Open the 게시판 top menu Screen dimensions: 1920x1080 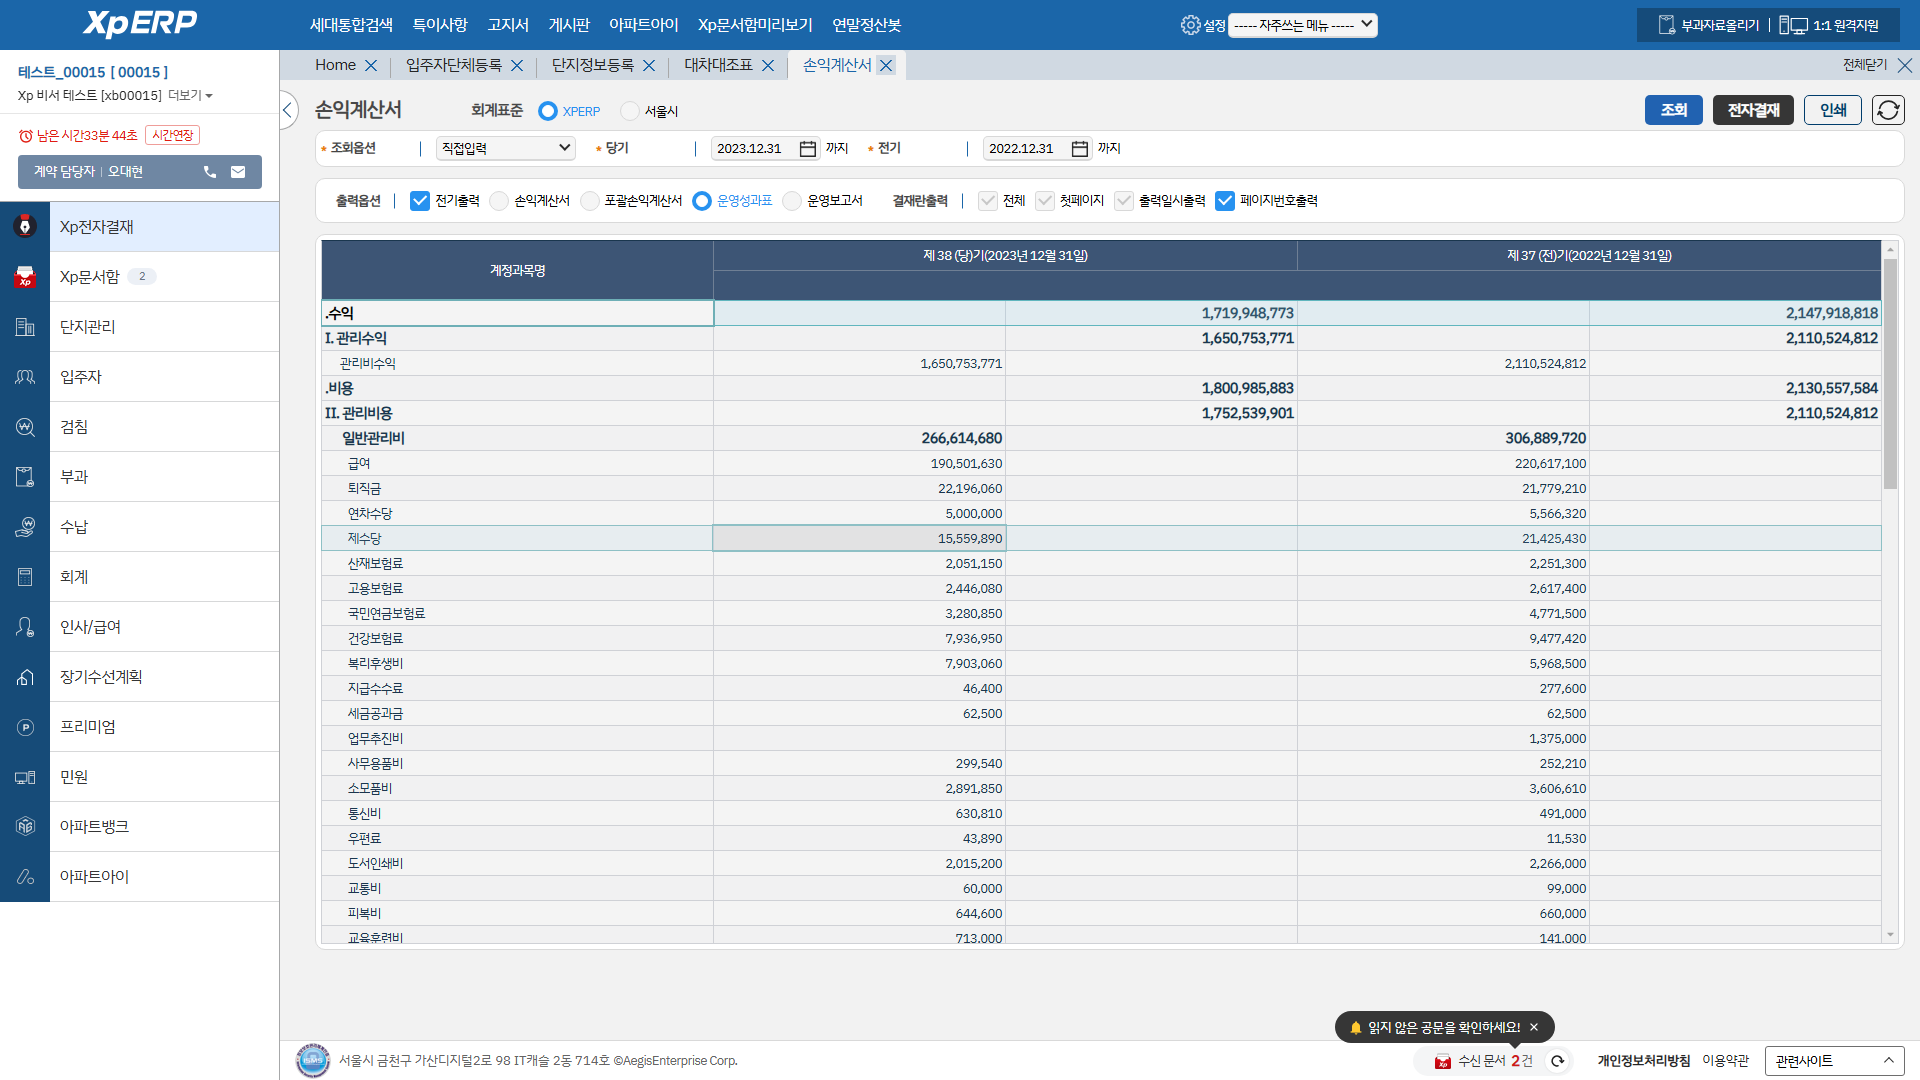(569, 25)
